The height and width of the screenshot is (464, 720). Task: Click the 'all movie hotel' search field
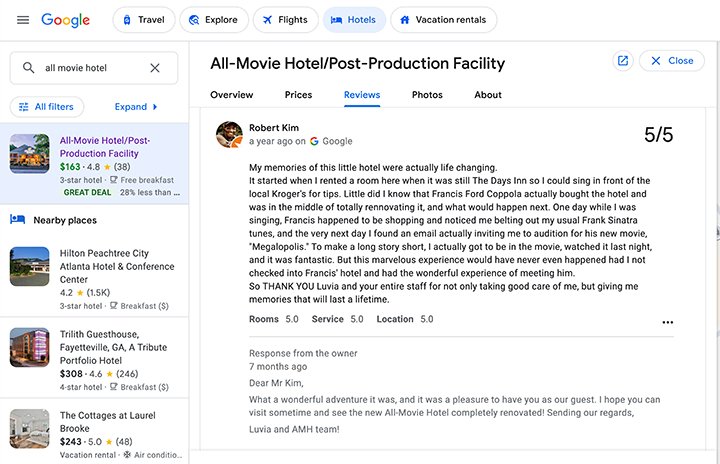coord(94,68)
